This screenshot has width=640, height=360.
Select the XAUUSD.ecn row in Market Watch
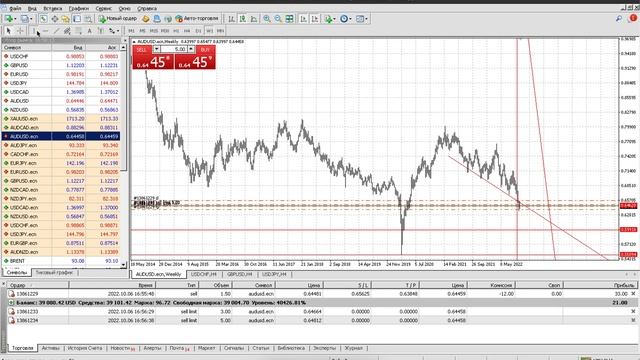[61, 118]
